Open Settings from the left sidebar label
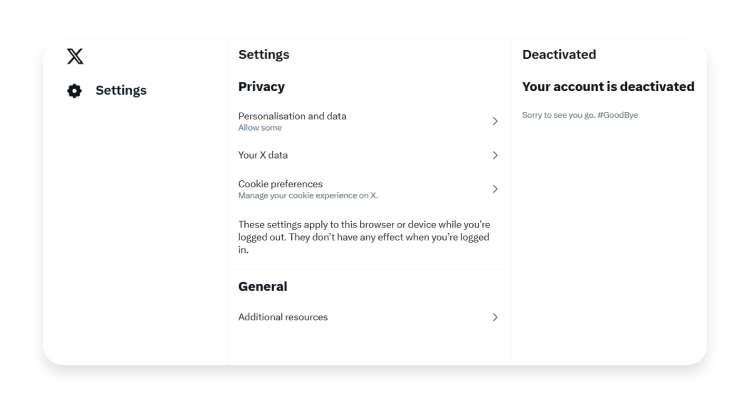Viewport: 750px width, 405px height. (121, 91)
